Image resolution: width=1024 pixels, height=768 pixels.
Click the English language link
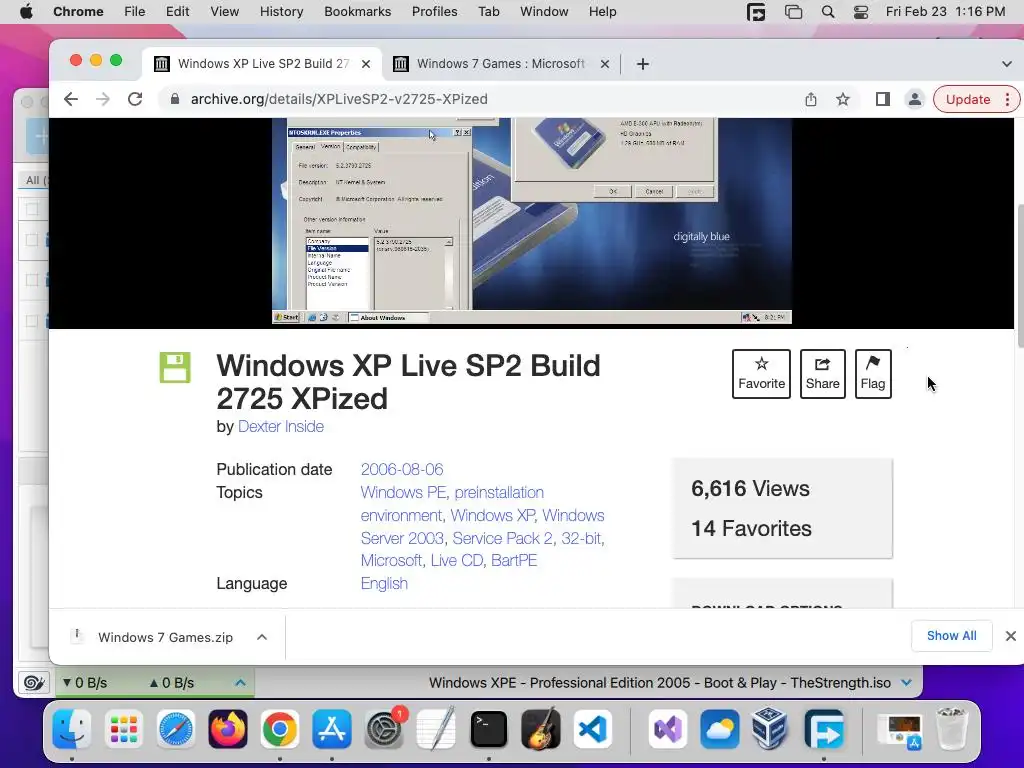384,583
